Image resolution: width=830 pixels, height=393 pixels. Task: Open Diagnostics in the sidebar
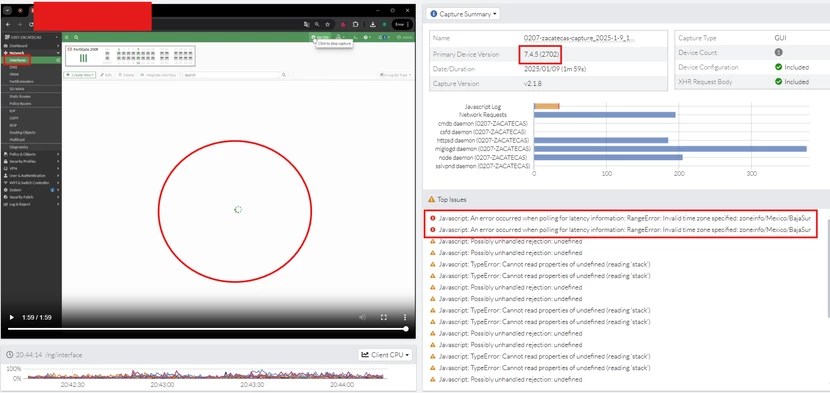coord(19,147)
